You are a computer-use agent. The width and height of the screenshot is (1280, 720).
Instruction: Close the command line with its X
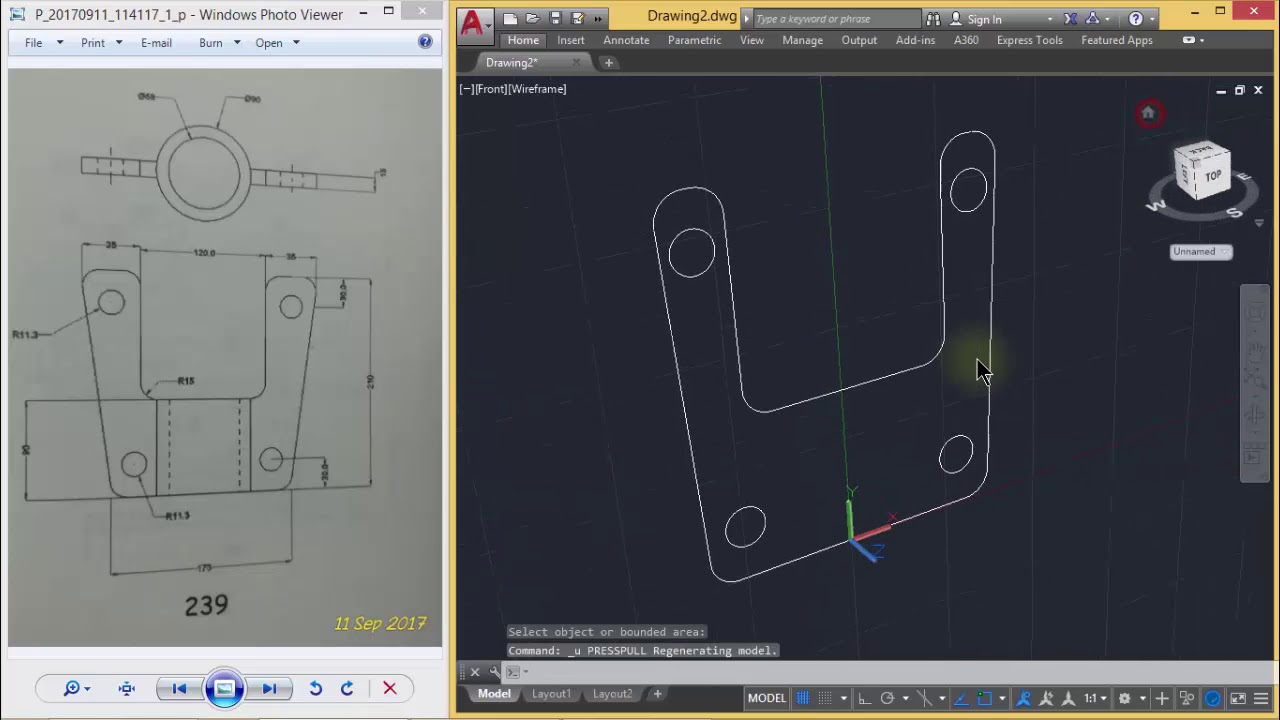(x=475, y=672)
